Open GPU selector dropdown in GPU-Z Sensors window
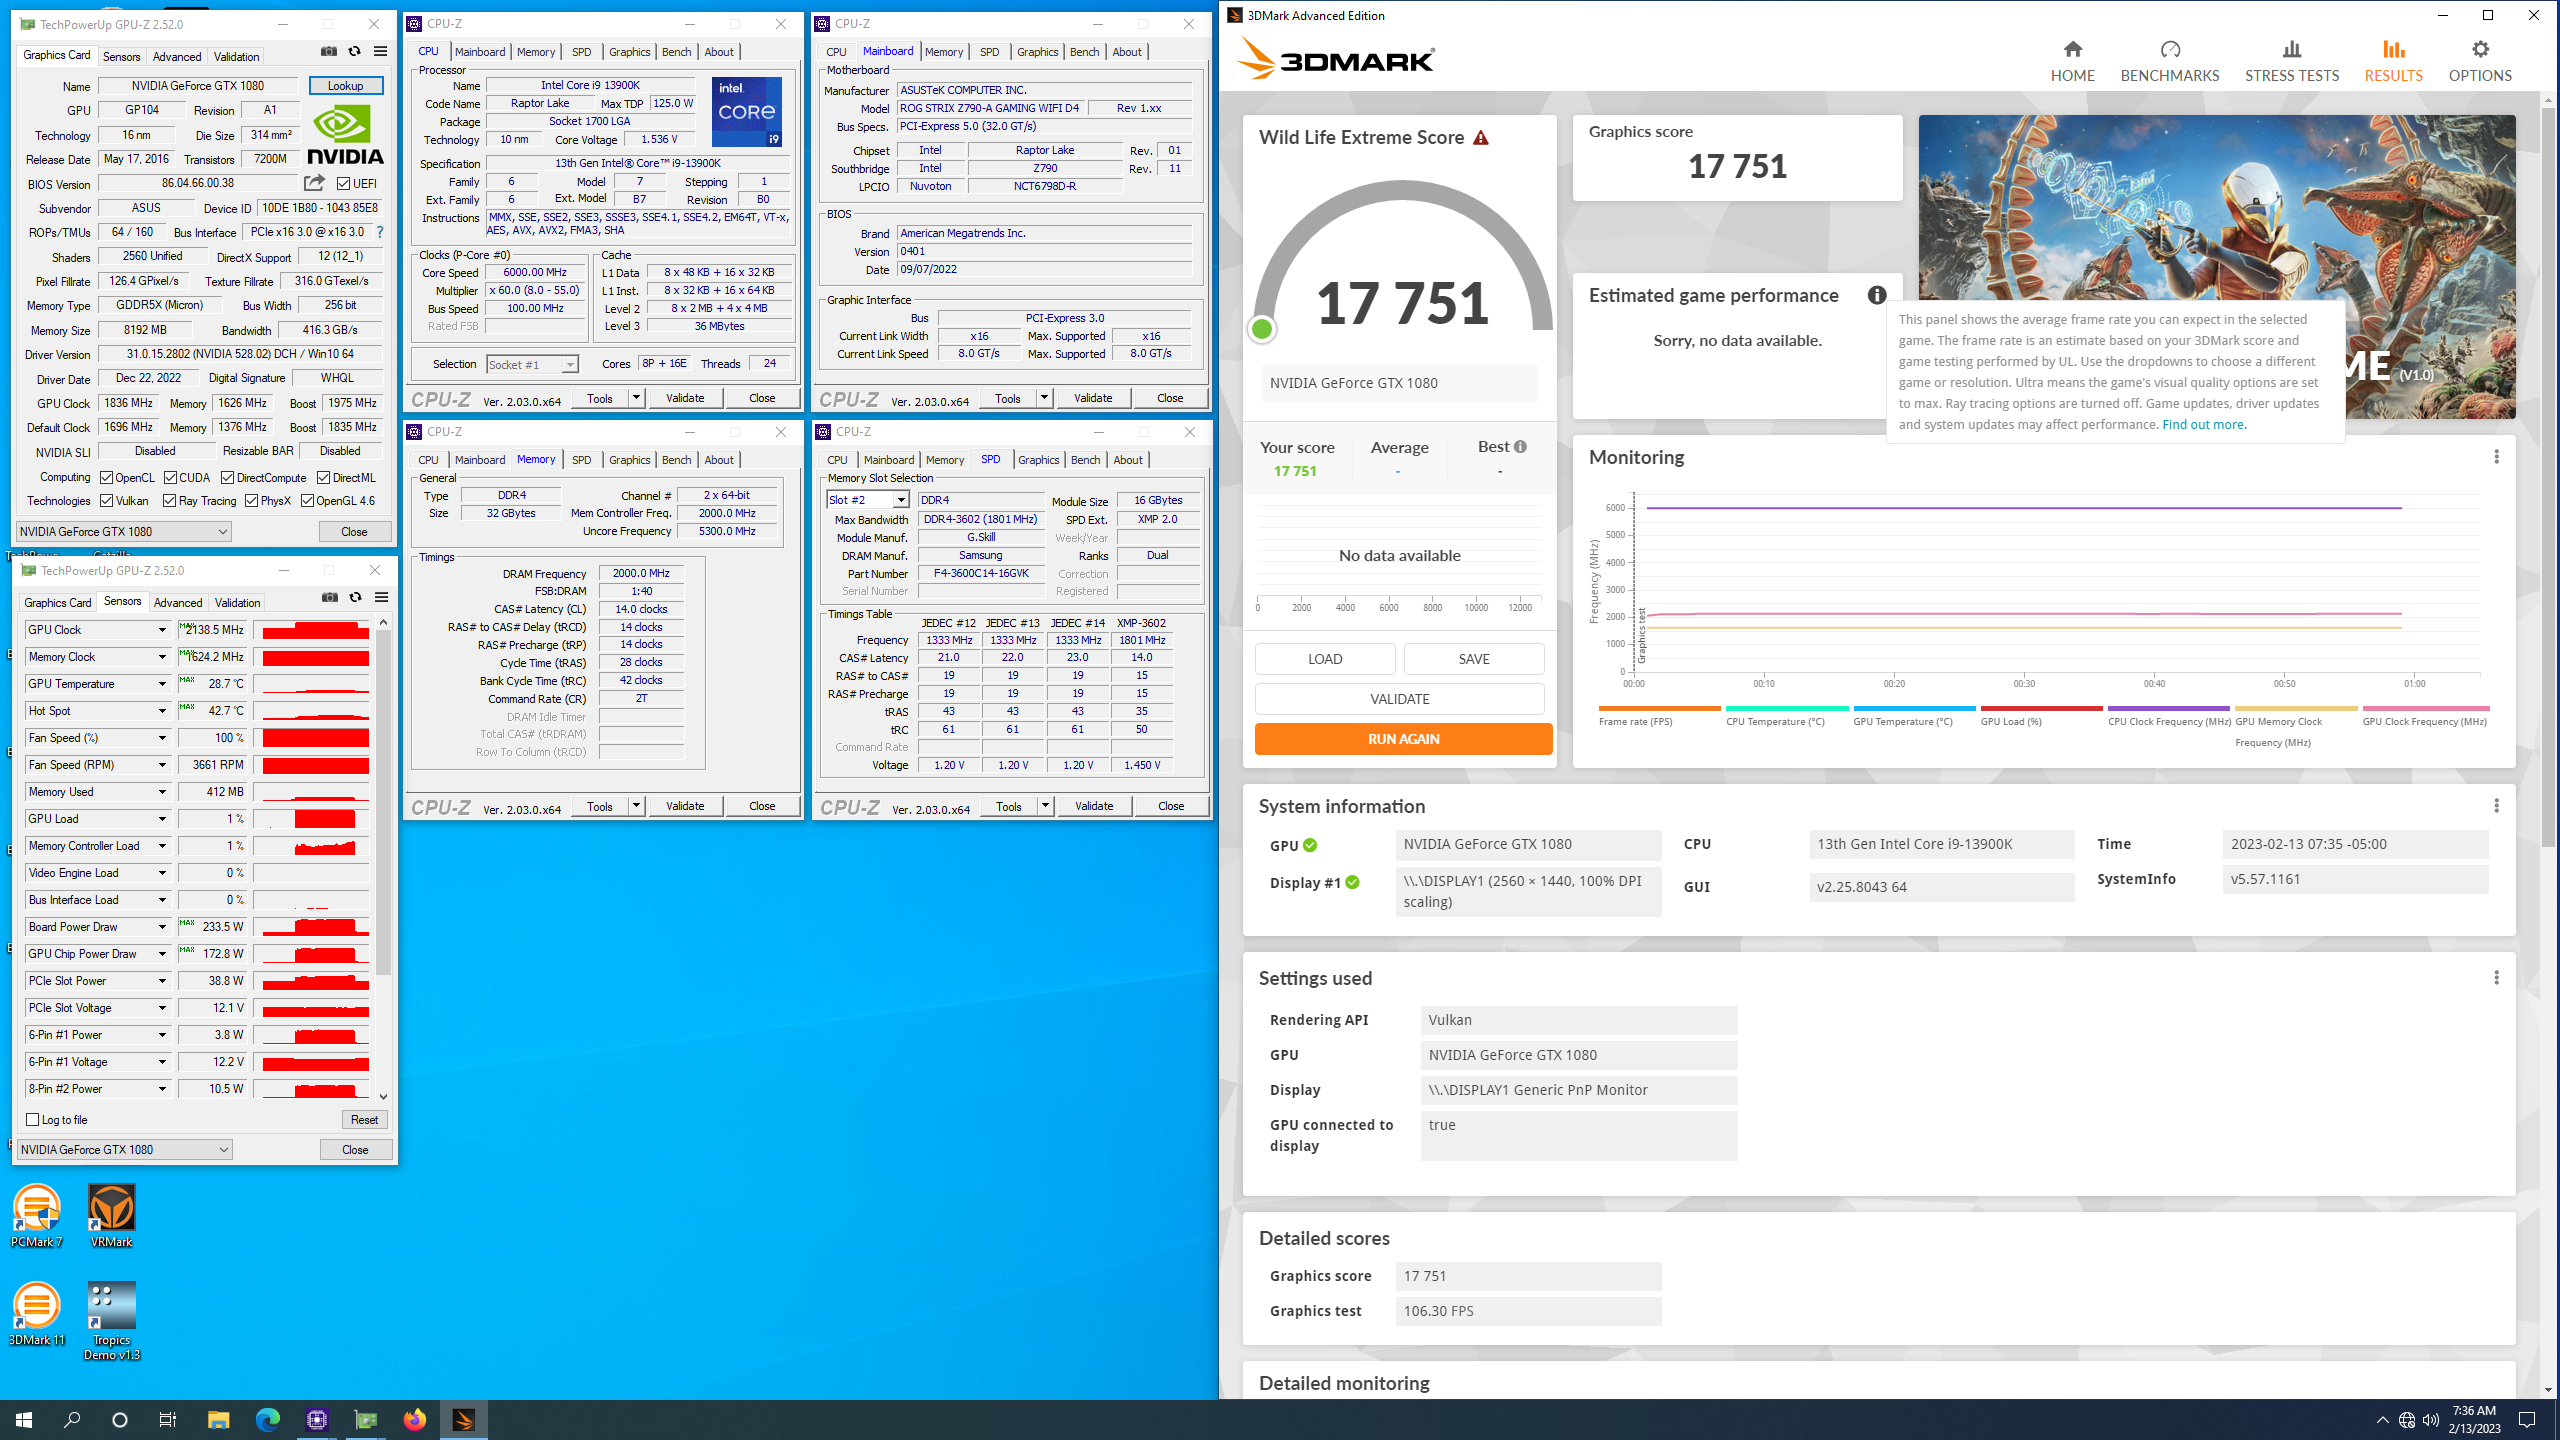 coord(125,1150)
